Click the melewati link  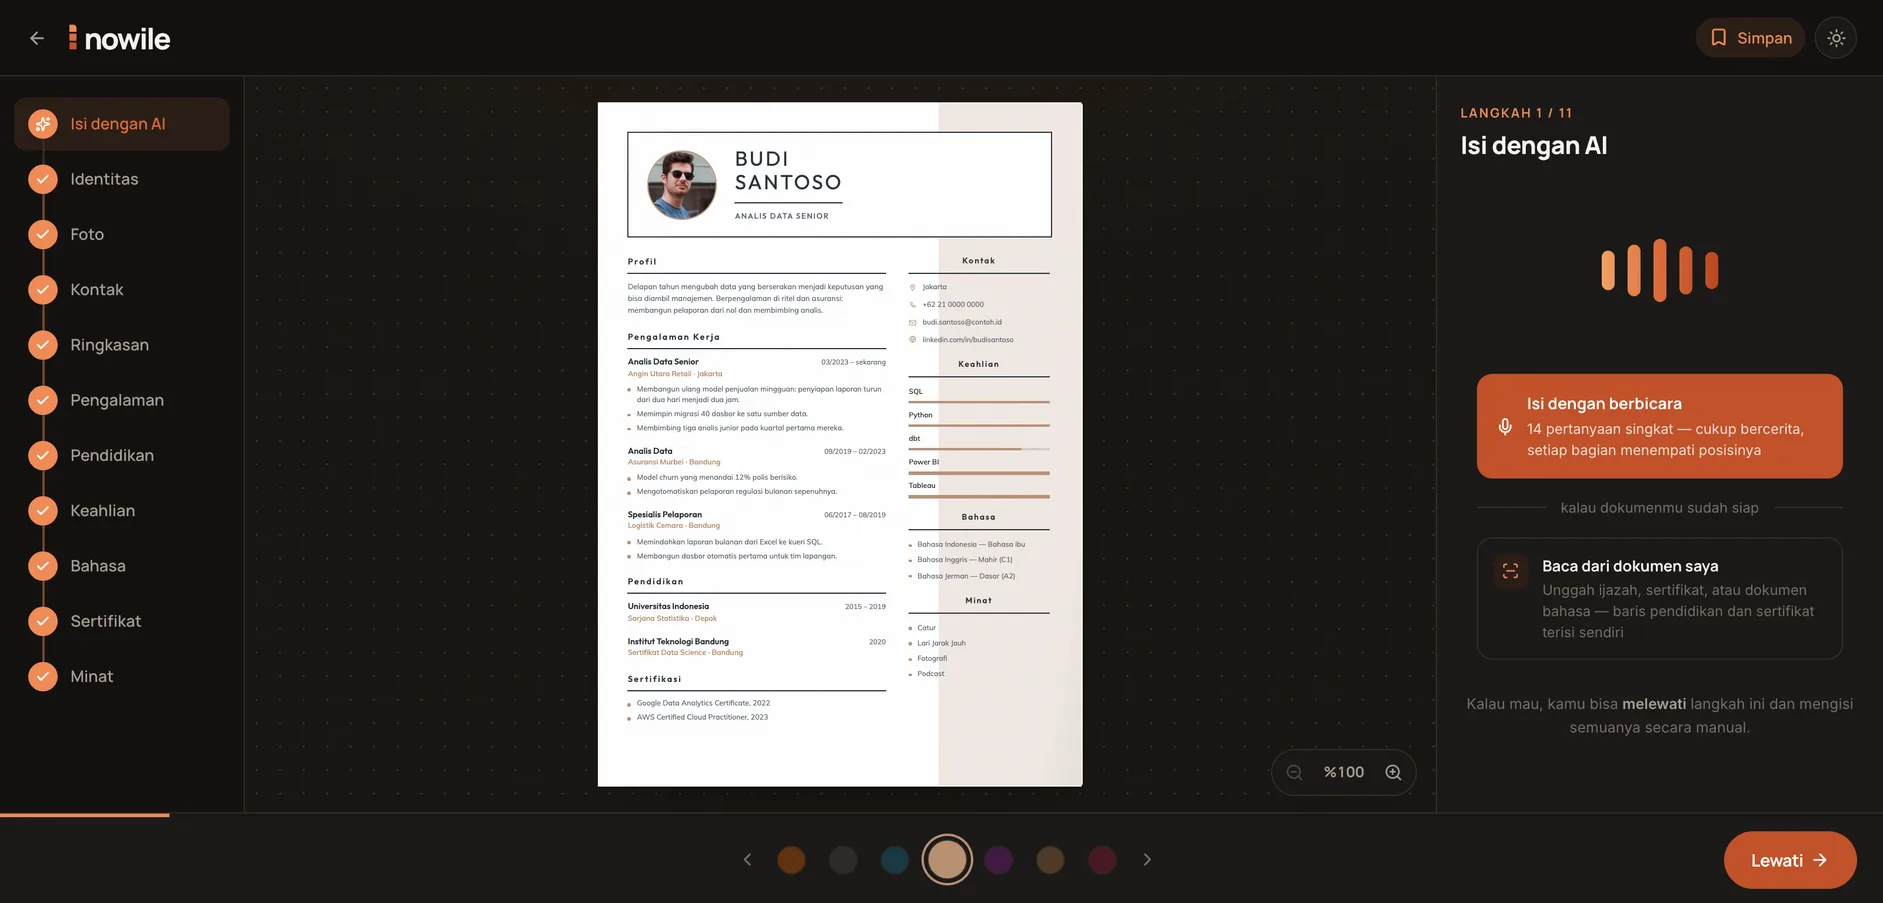[x=1654, y=704]
